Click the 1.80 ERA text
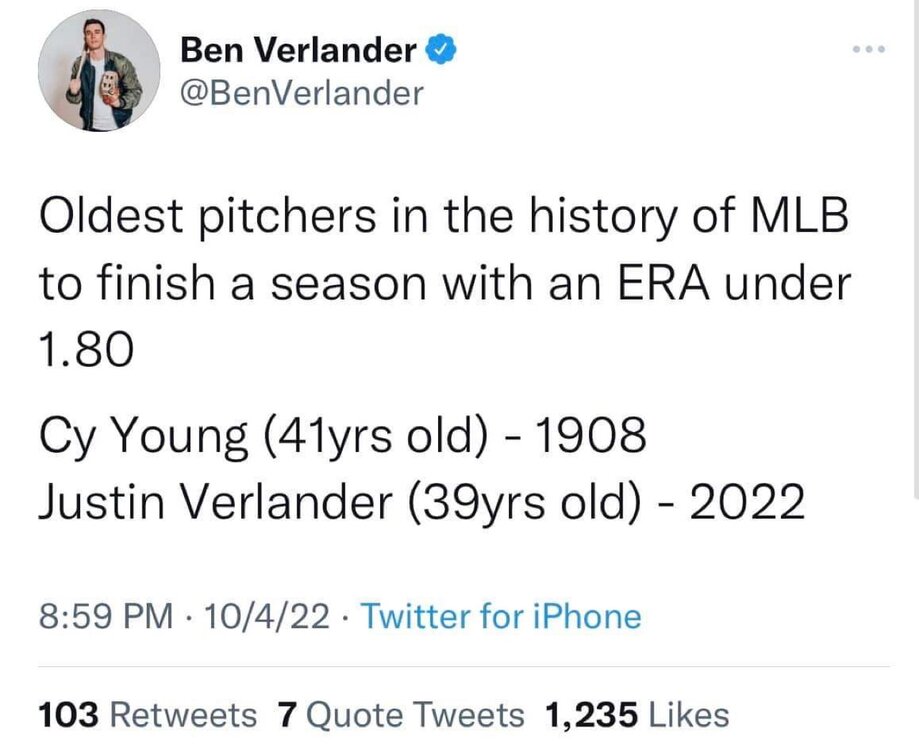The height and width of the screenshot is (750, 919). (86, 350)
